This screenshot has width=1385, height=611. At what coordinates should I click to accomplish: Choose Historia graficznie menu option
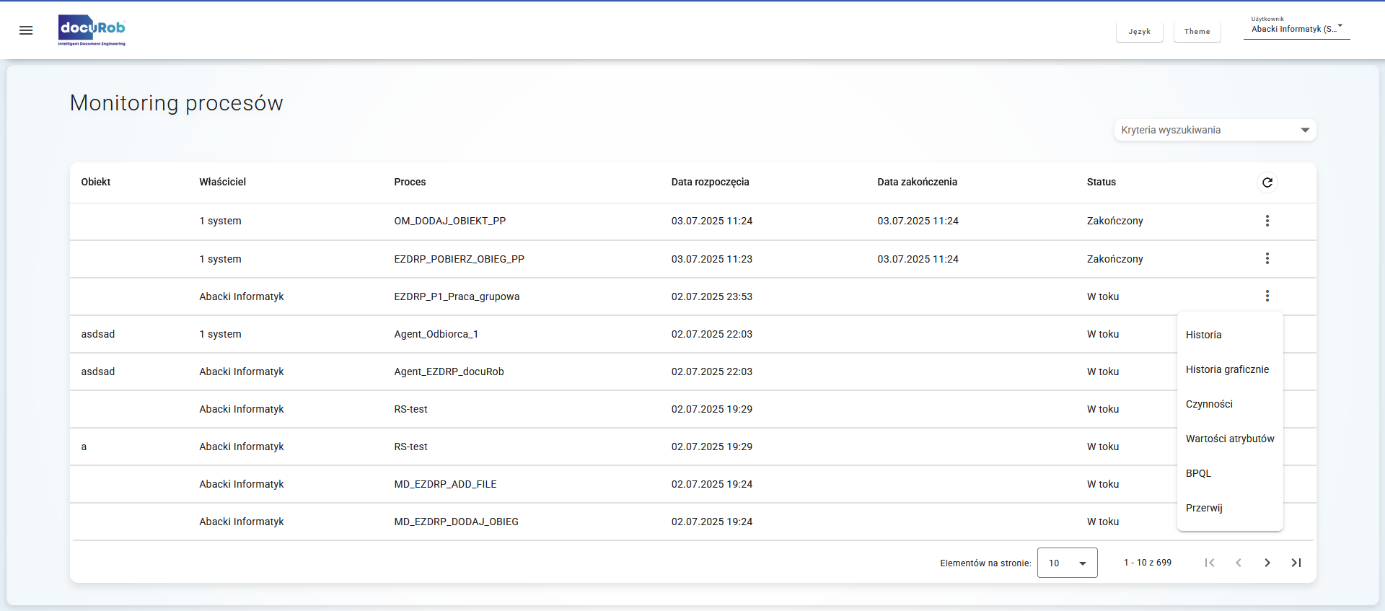[1227, 369]
